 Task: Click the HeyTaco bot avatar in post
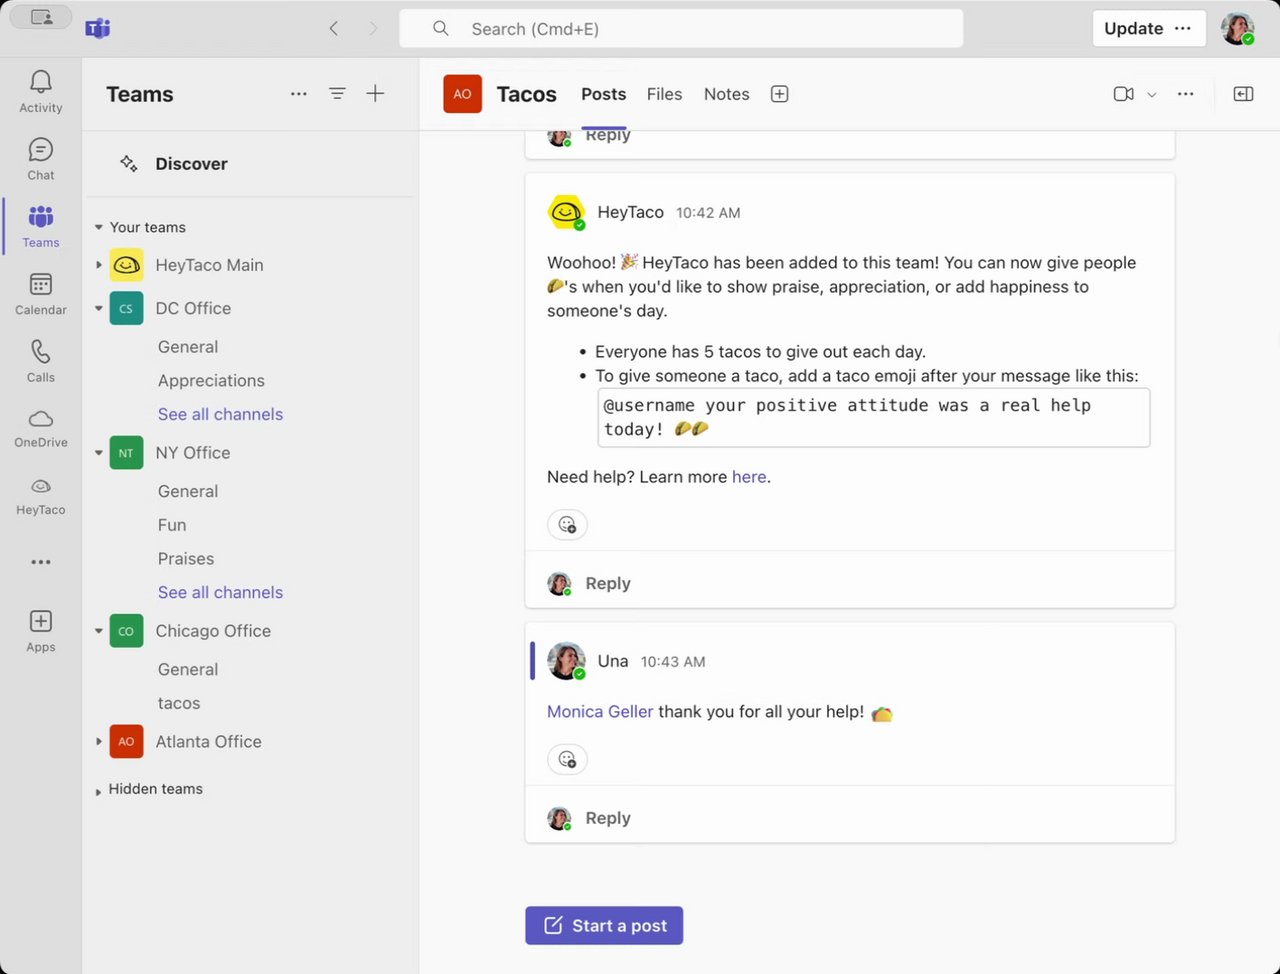point(566,212)
